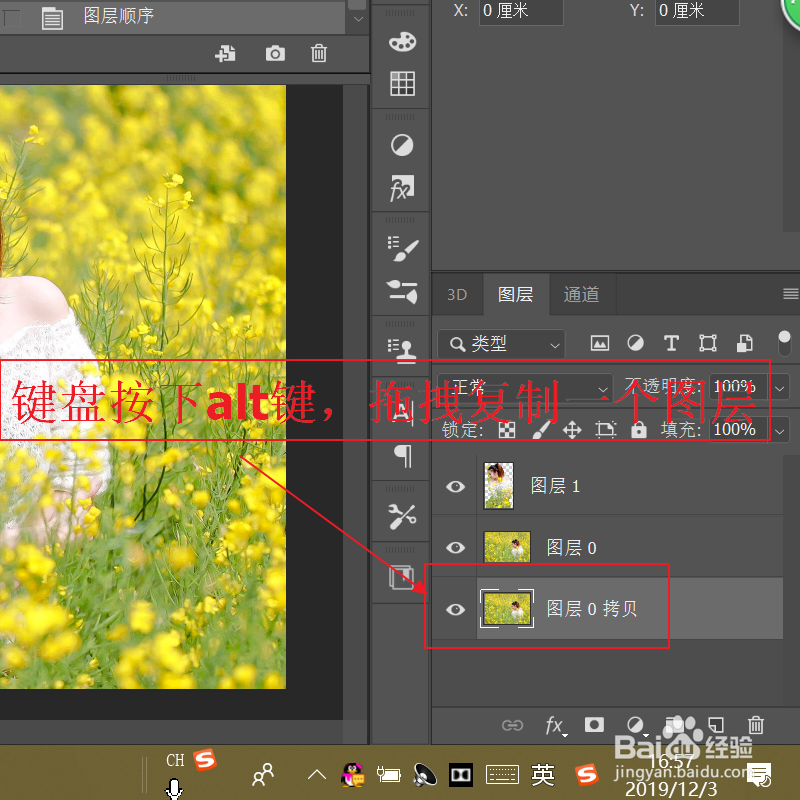Toggle visibility of 图层 0
The image size is (800, 800).
pyautogui.click(x=455, y=548)
